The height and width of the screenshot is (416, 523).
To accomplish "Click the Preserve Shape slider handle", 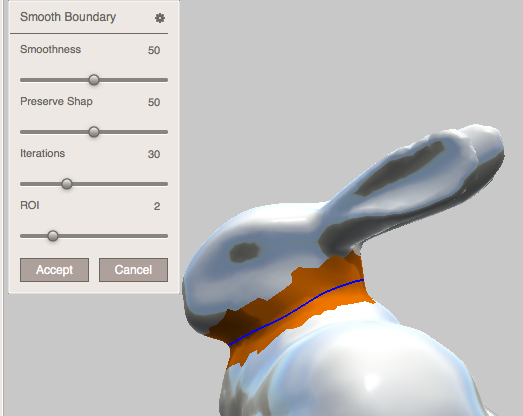I will (94, 132).
